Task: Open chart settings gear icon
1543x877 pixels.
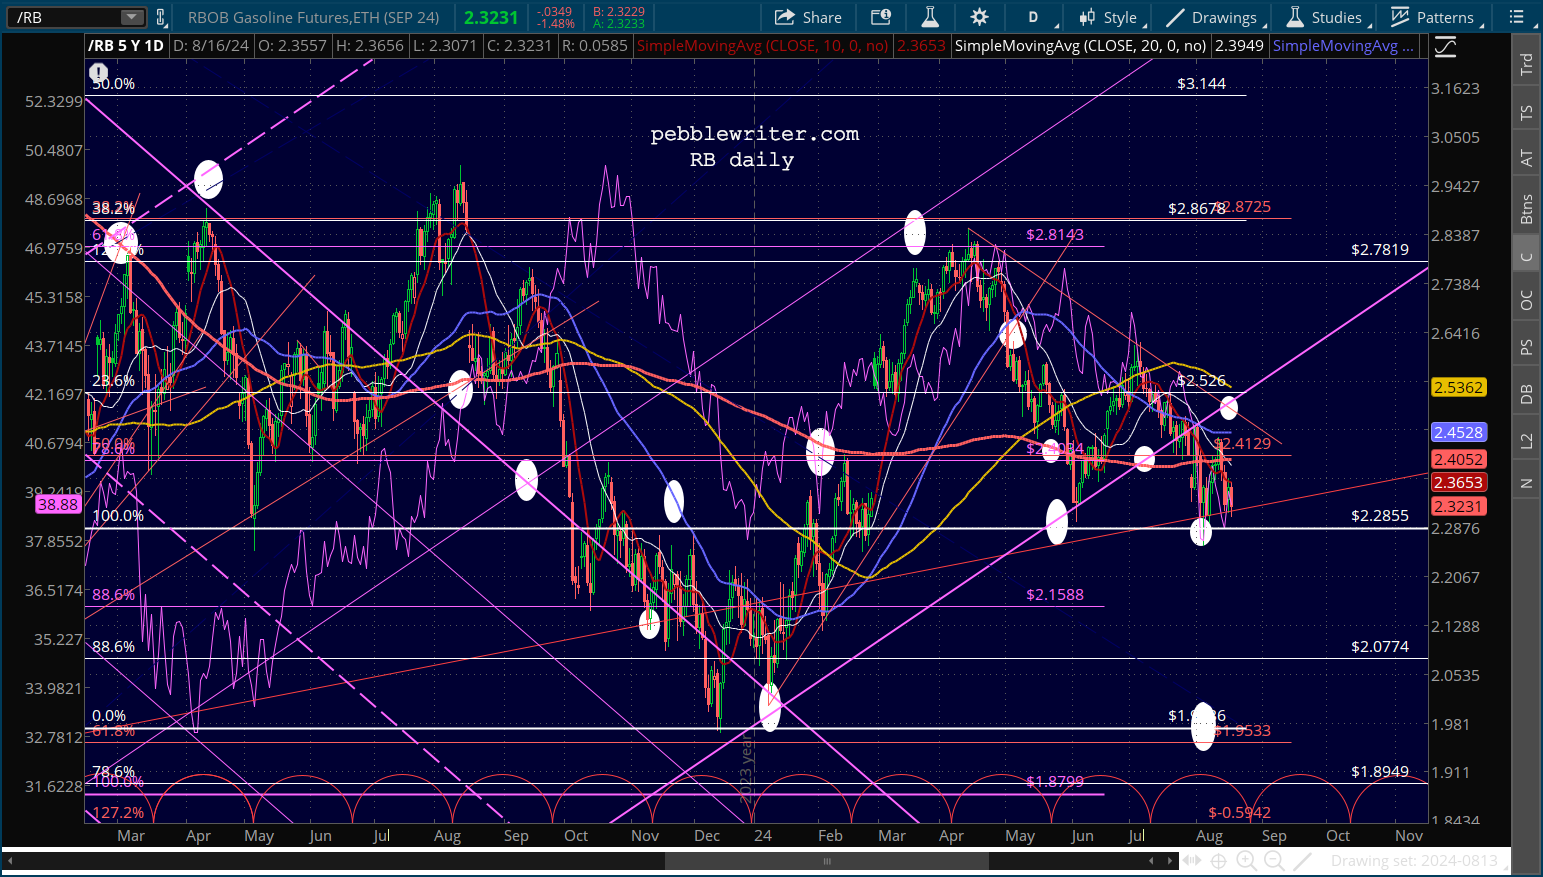Action: click(979, 17)
